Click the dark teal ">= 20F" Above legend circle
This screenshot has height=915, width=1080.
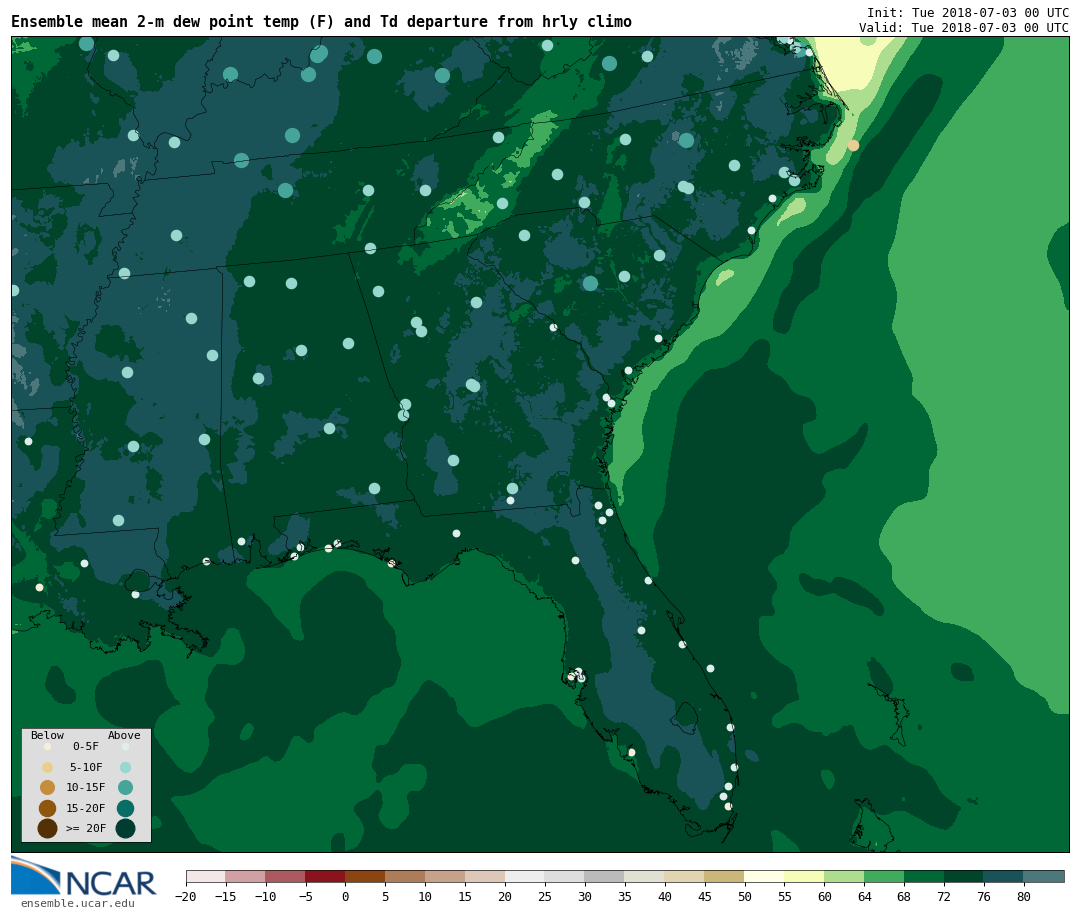coord(125,828)
